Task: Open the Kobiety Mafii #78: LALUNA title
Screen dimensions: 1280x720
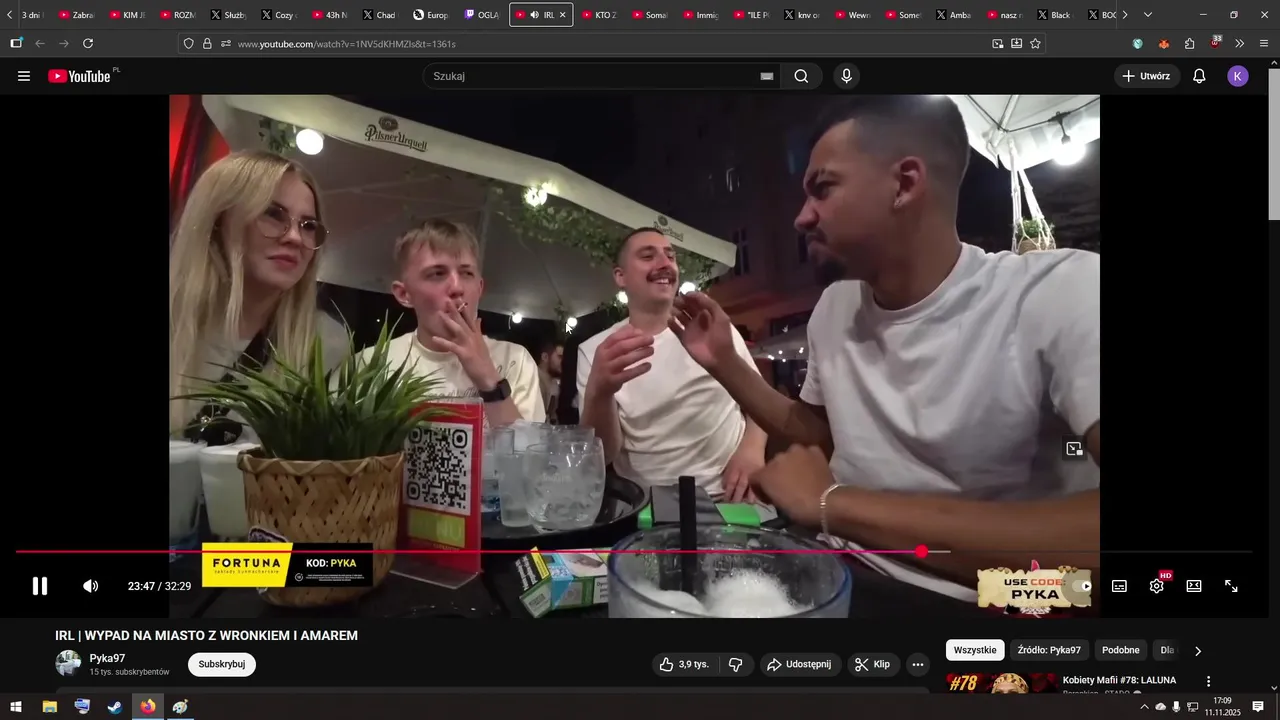Action: (1119, 680)
